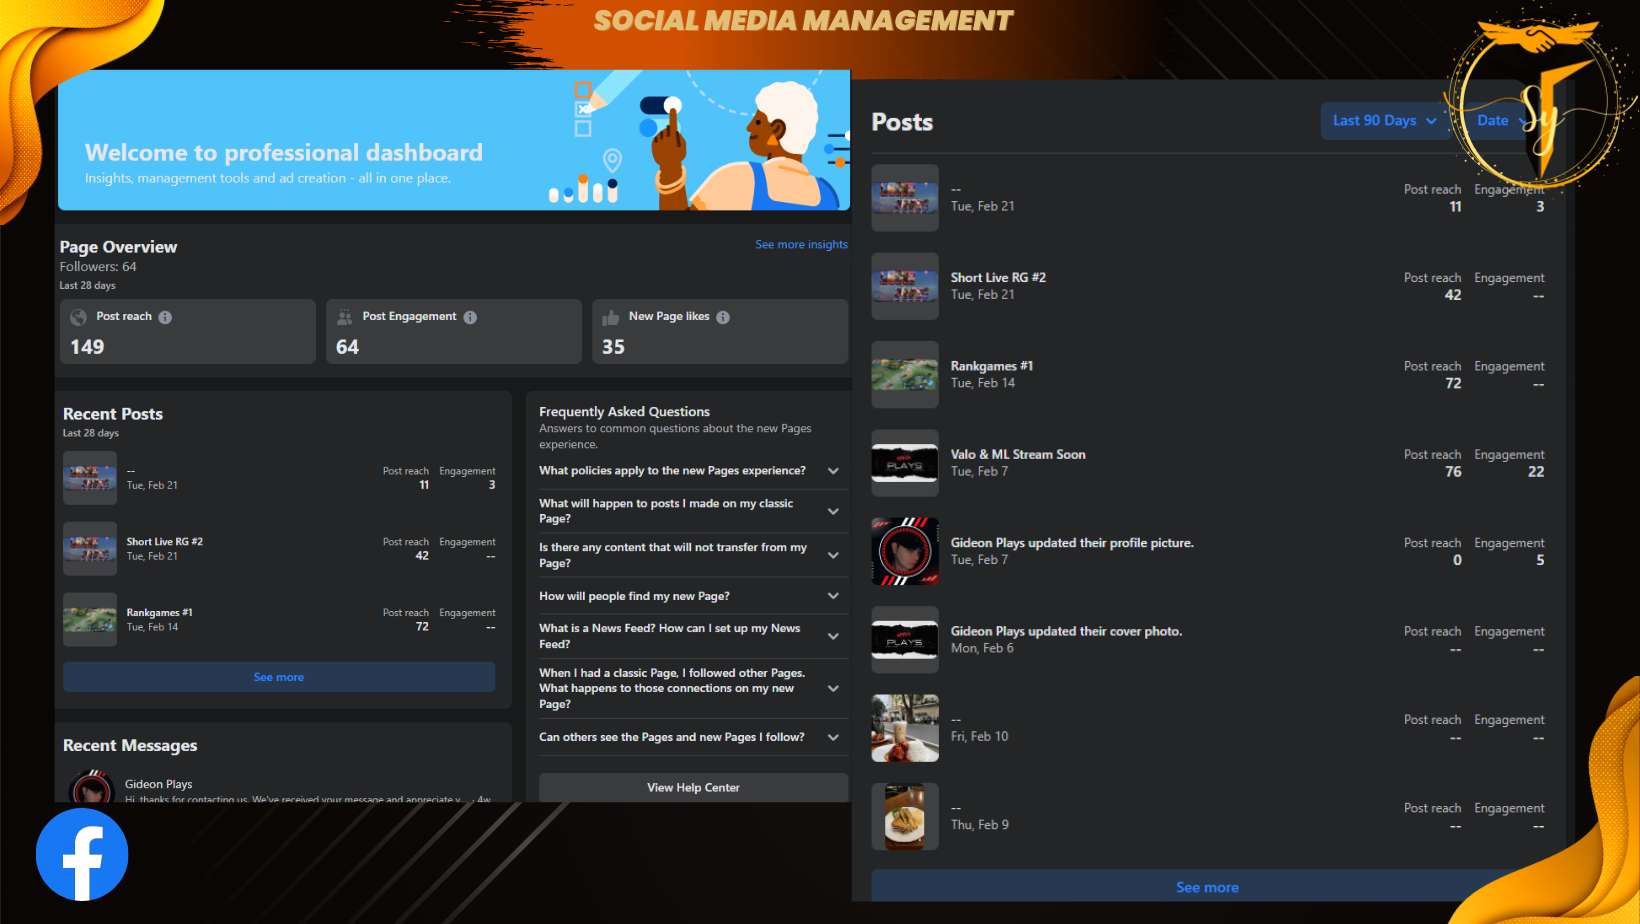Click 'Valo & ML Stream Soon' post title
Screen dimensions: 1640x924
point(1018,454)
